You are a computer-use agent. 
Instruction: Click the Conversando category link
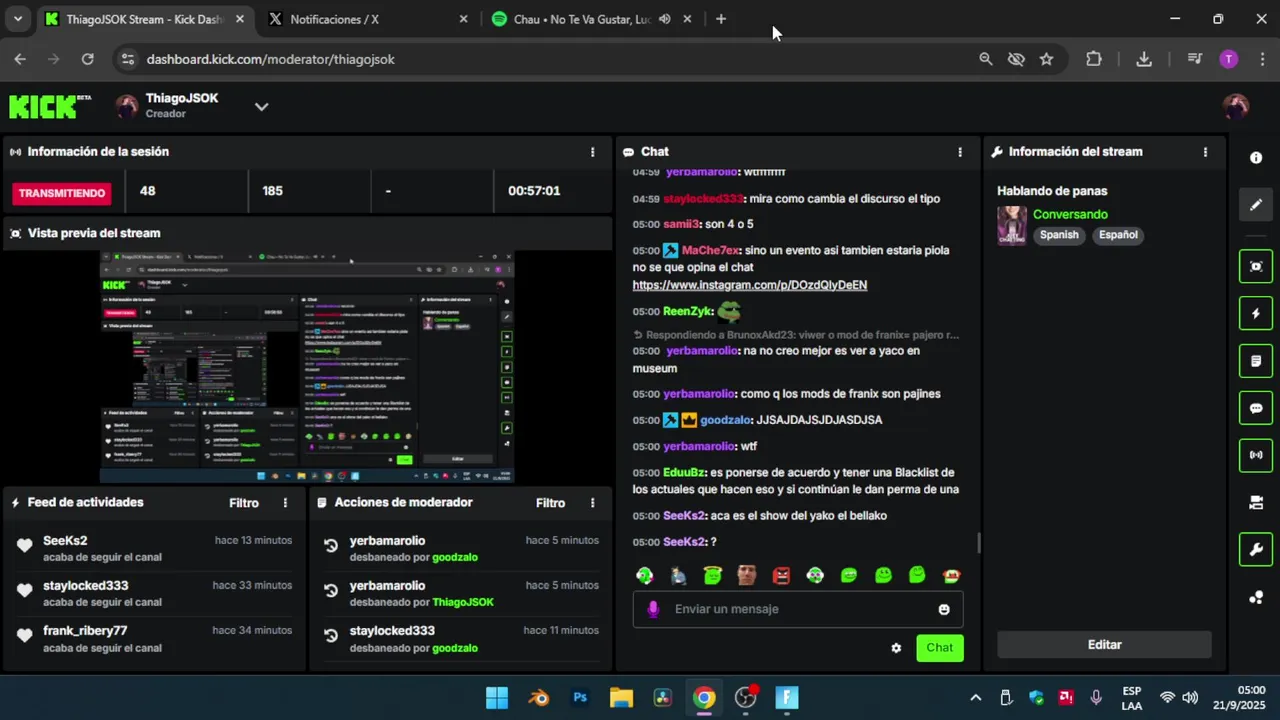click(1070, 214)
